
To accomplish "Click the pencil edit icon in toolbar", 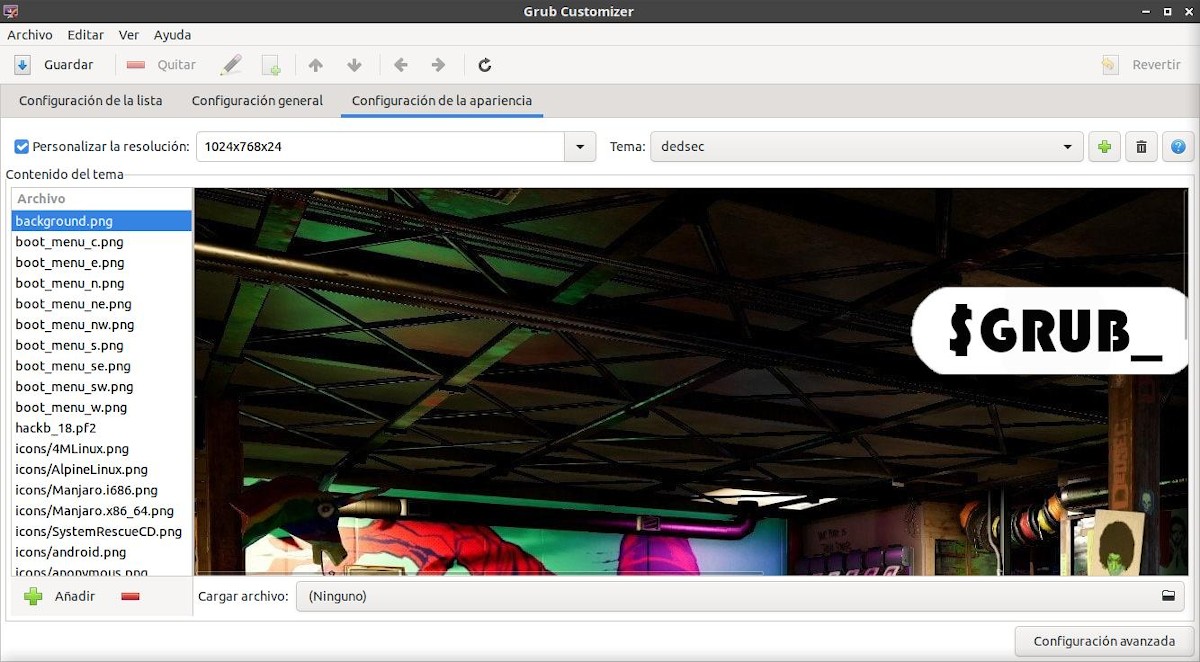I will (x=231, y=65).
